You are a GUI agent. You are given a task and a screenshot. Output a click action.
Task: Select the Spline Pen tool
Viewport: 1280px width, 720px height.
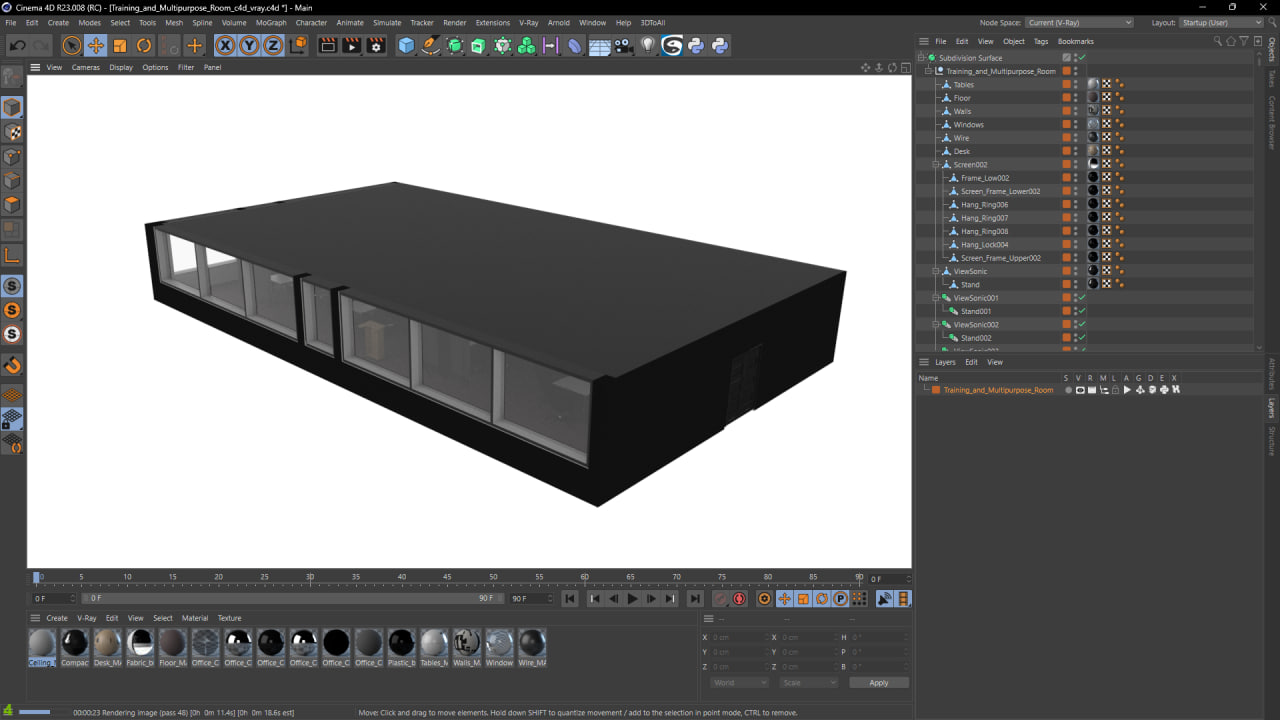point(430,45)
